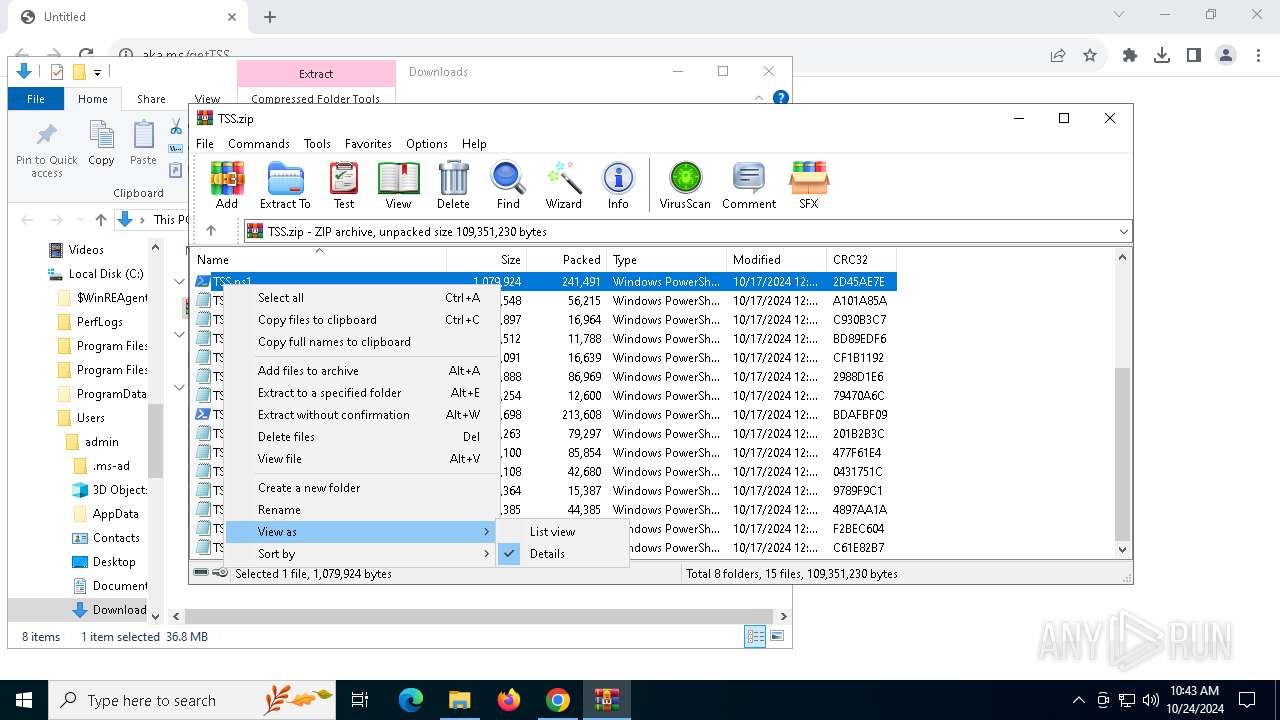
Task: Click the Copy icon in Explorer ribbon
Action: 101,143
